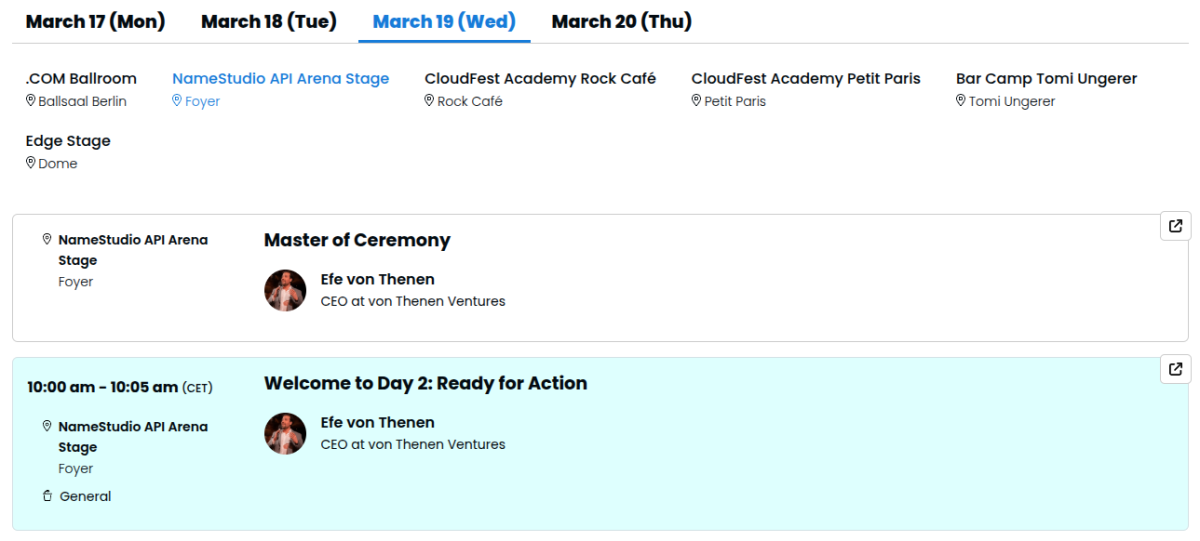Open Welcome to Day 2 external link icon
Screen dimensions: 1200x541
tap(1176, 369)
